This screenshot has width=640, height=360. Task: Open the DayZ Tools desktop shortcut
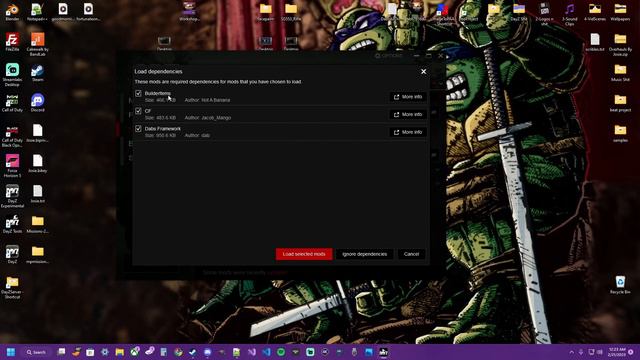click(12, 224)
